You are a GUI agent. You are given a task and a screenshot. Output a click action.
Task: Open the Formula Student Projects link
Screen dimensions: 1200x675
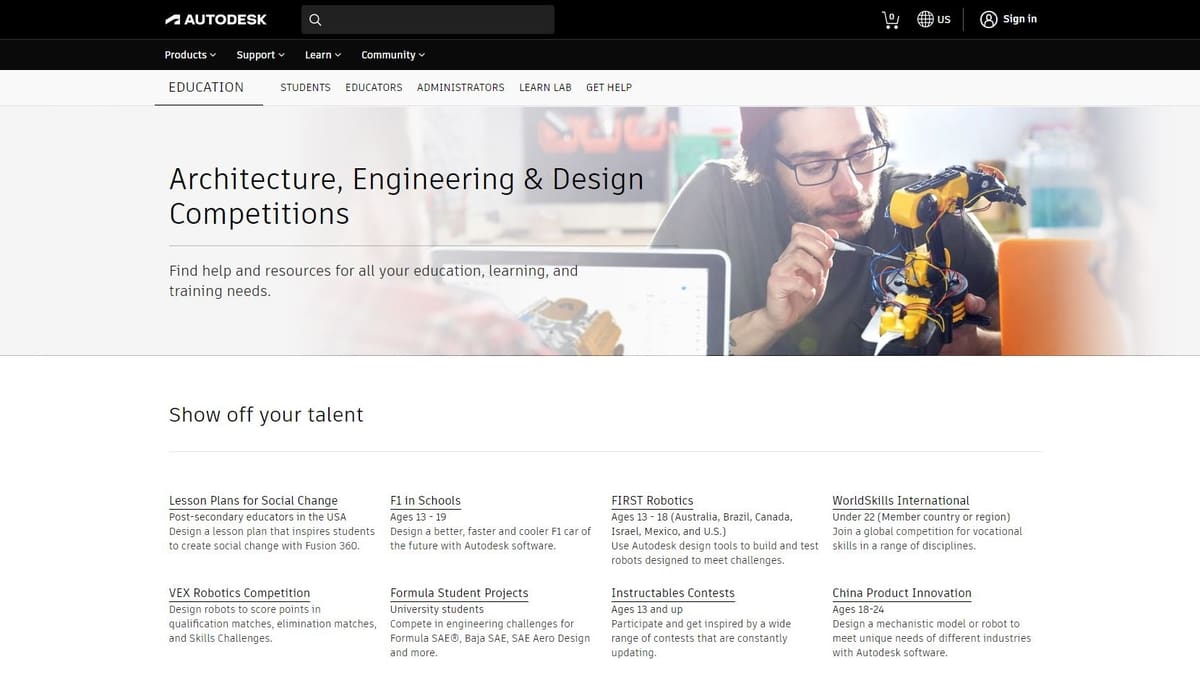click(x=459, y=593)
